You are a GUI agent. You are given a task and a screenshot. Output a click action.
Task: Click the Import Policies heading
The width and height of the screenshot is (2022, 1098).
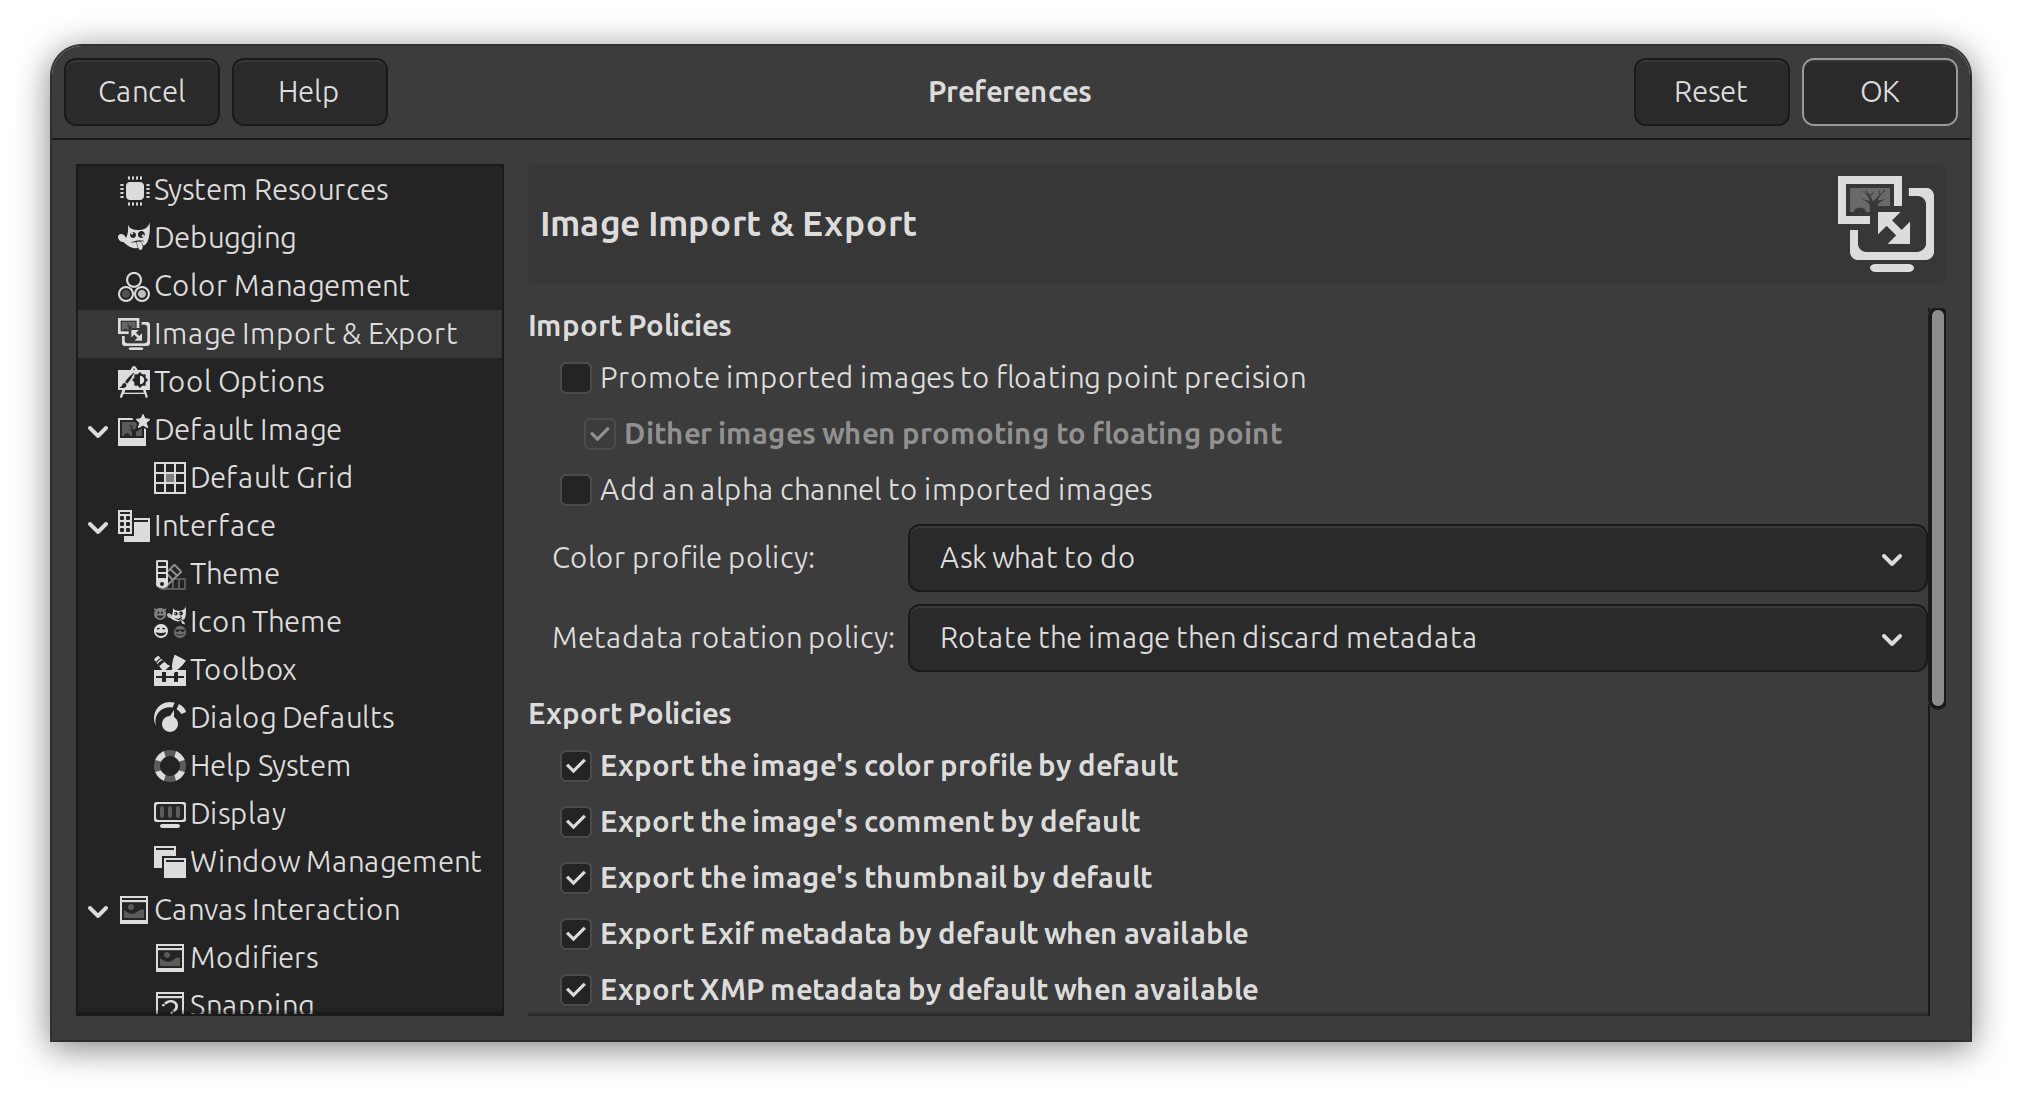629,326
